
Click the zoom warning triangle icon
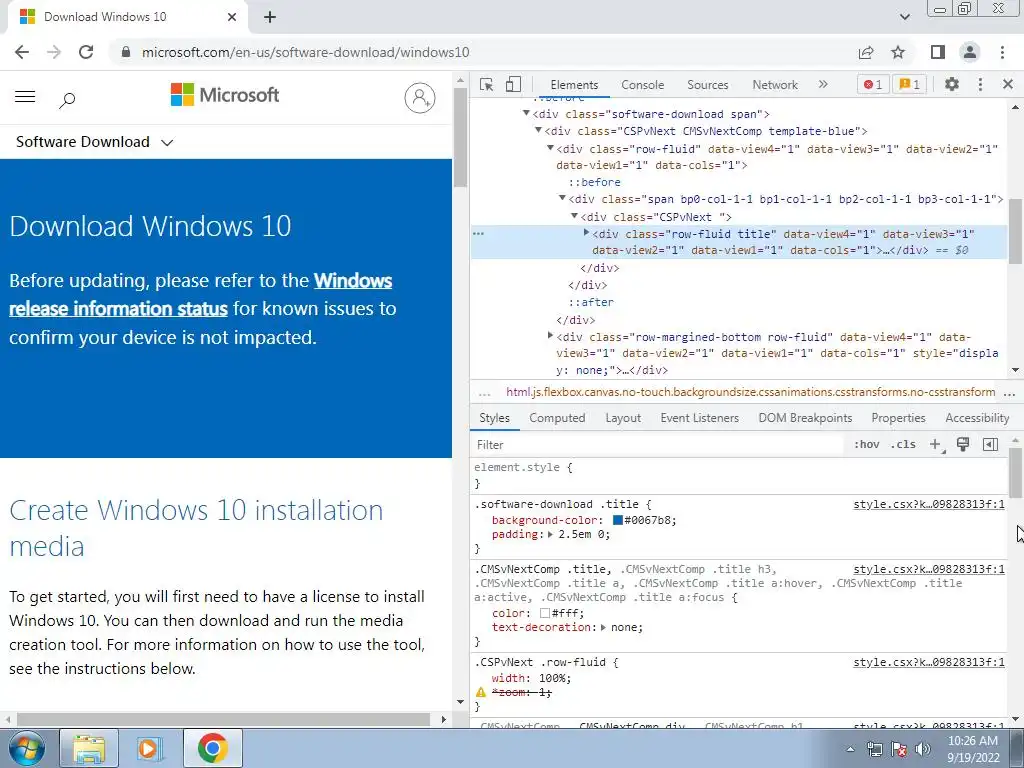481,692
